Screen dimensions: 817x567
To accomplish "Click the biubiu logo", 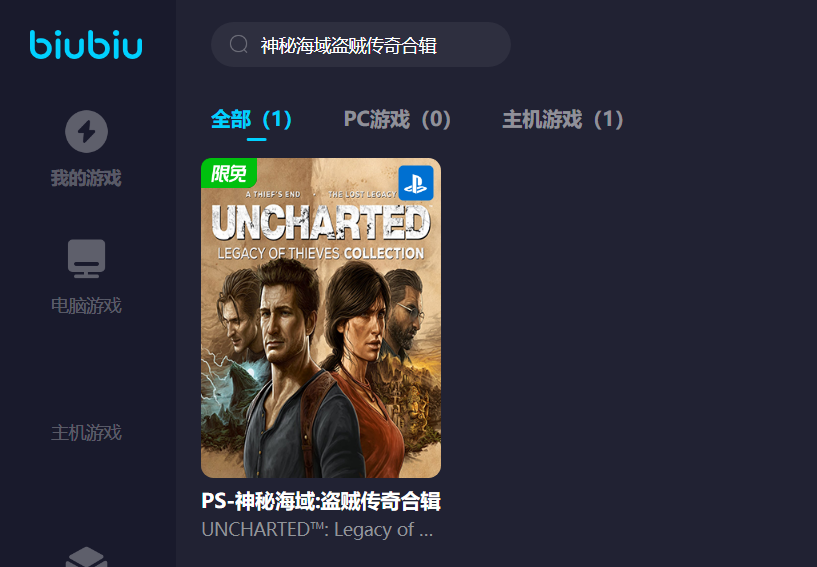I will pyautogui.click(x=86, y=44).
